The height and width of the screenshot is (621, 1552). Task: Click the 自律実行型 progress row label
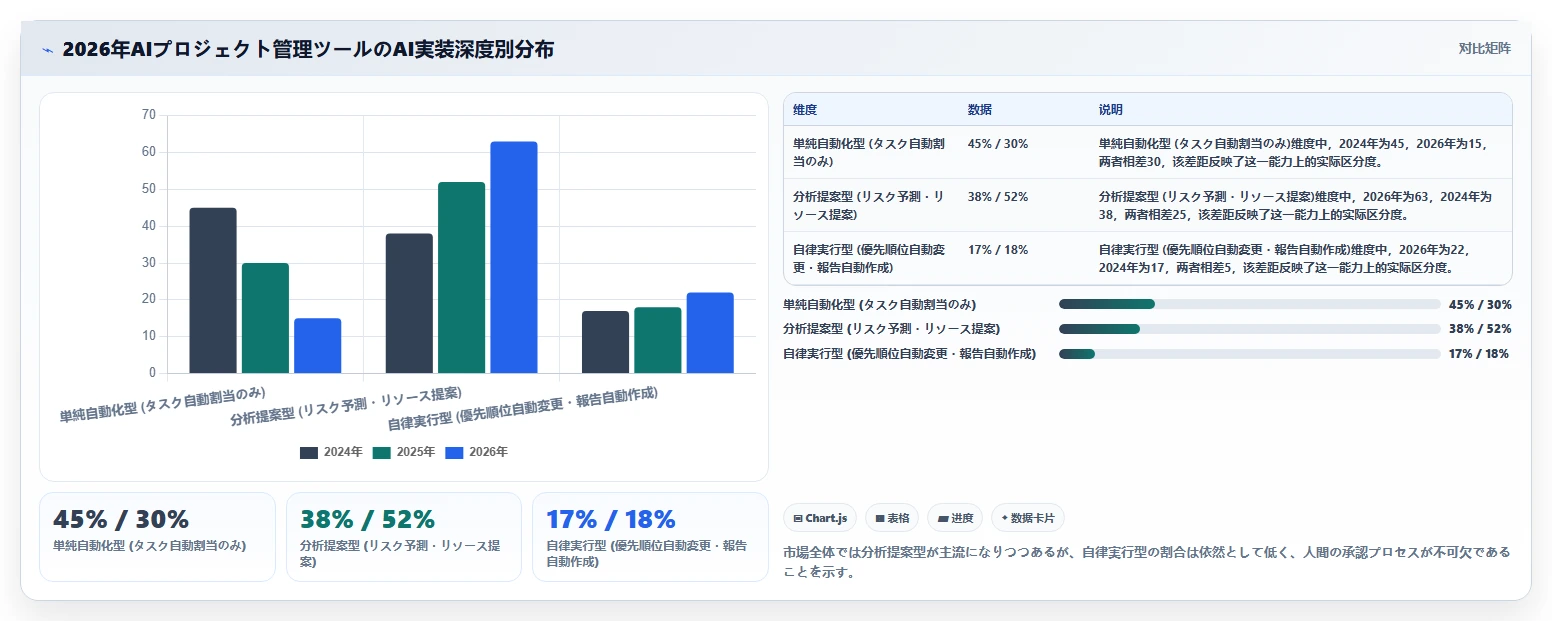click(x=910, y=354)
